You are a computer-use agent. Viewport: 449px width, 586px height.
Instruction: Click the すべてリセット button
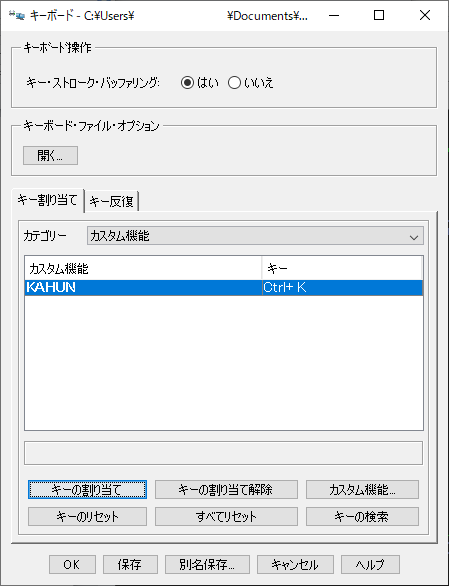pyautogui.click(x=226, y=516)
